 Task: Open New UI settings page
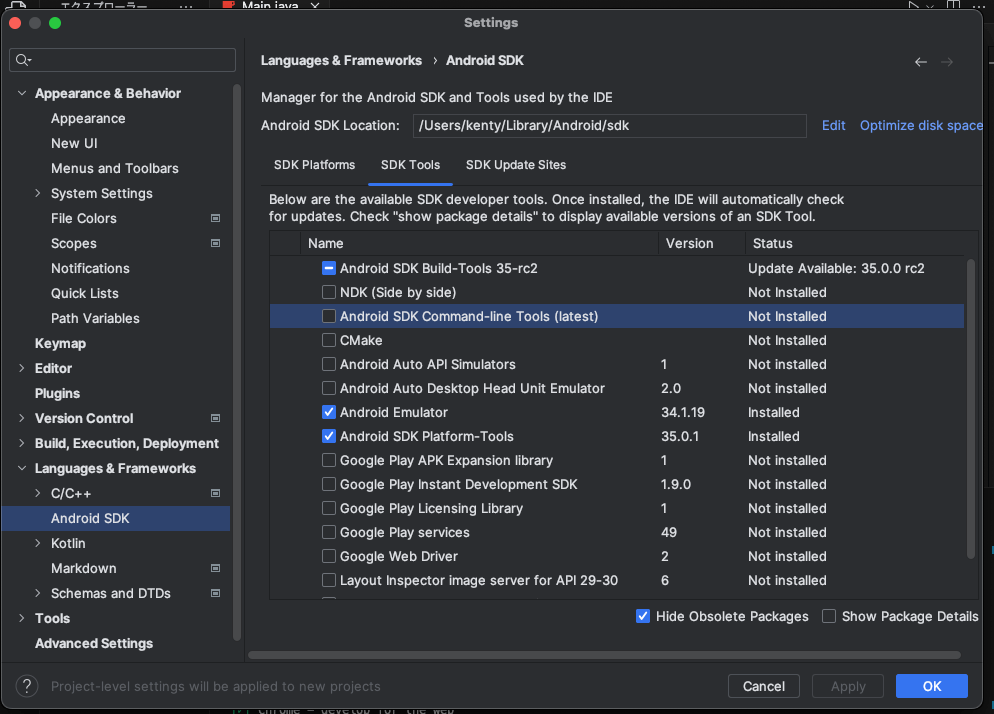click(x=74, y=143)
